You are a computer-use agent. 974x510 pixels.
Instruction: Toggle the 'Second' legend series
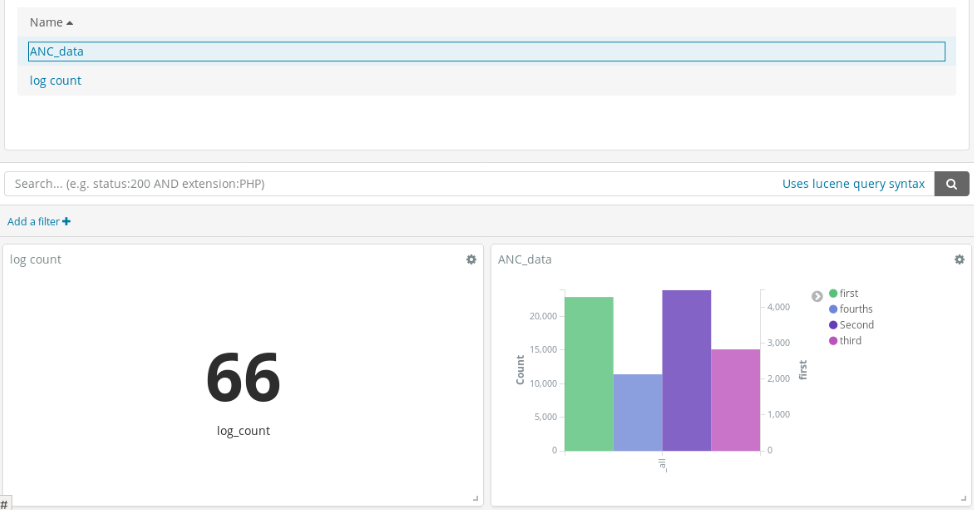(x=856, y=325)
